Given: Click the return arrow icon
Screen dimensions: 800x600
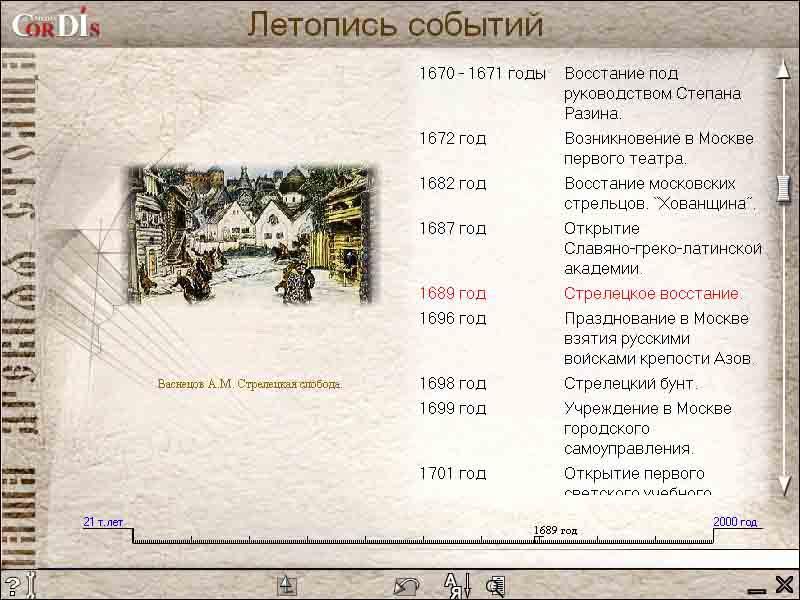Looking at the screenshot, I should click(406, 586).
